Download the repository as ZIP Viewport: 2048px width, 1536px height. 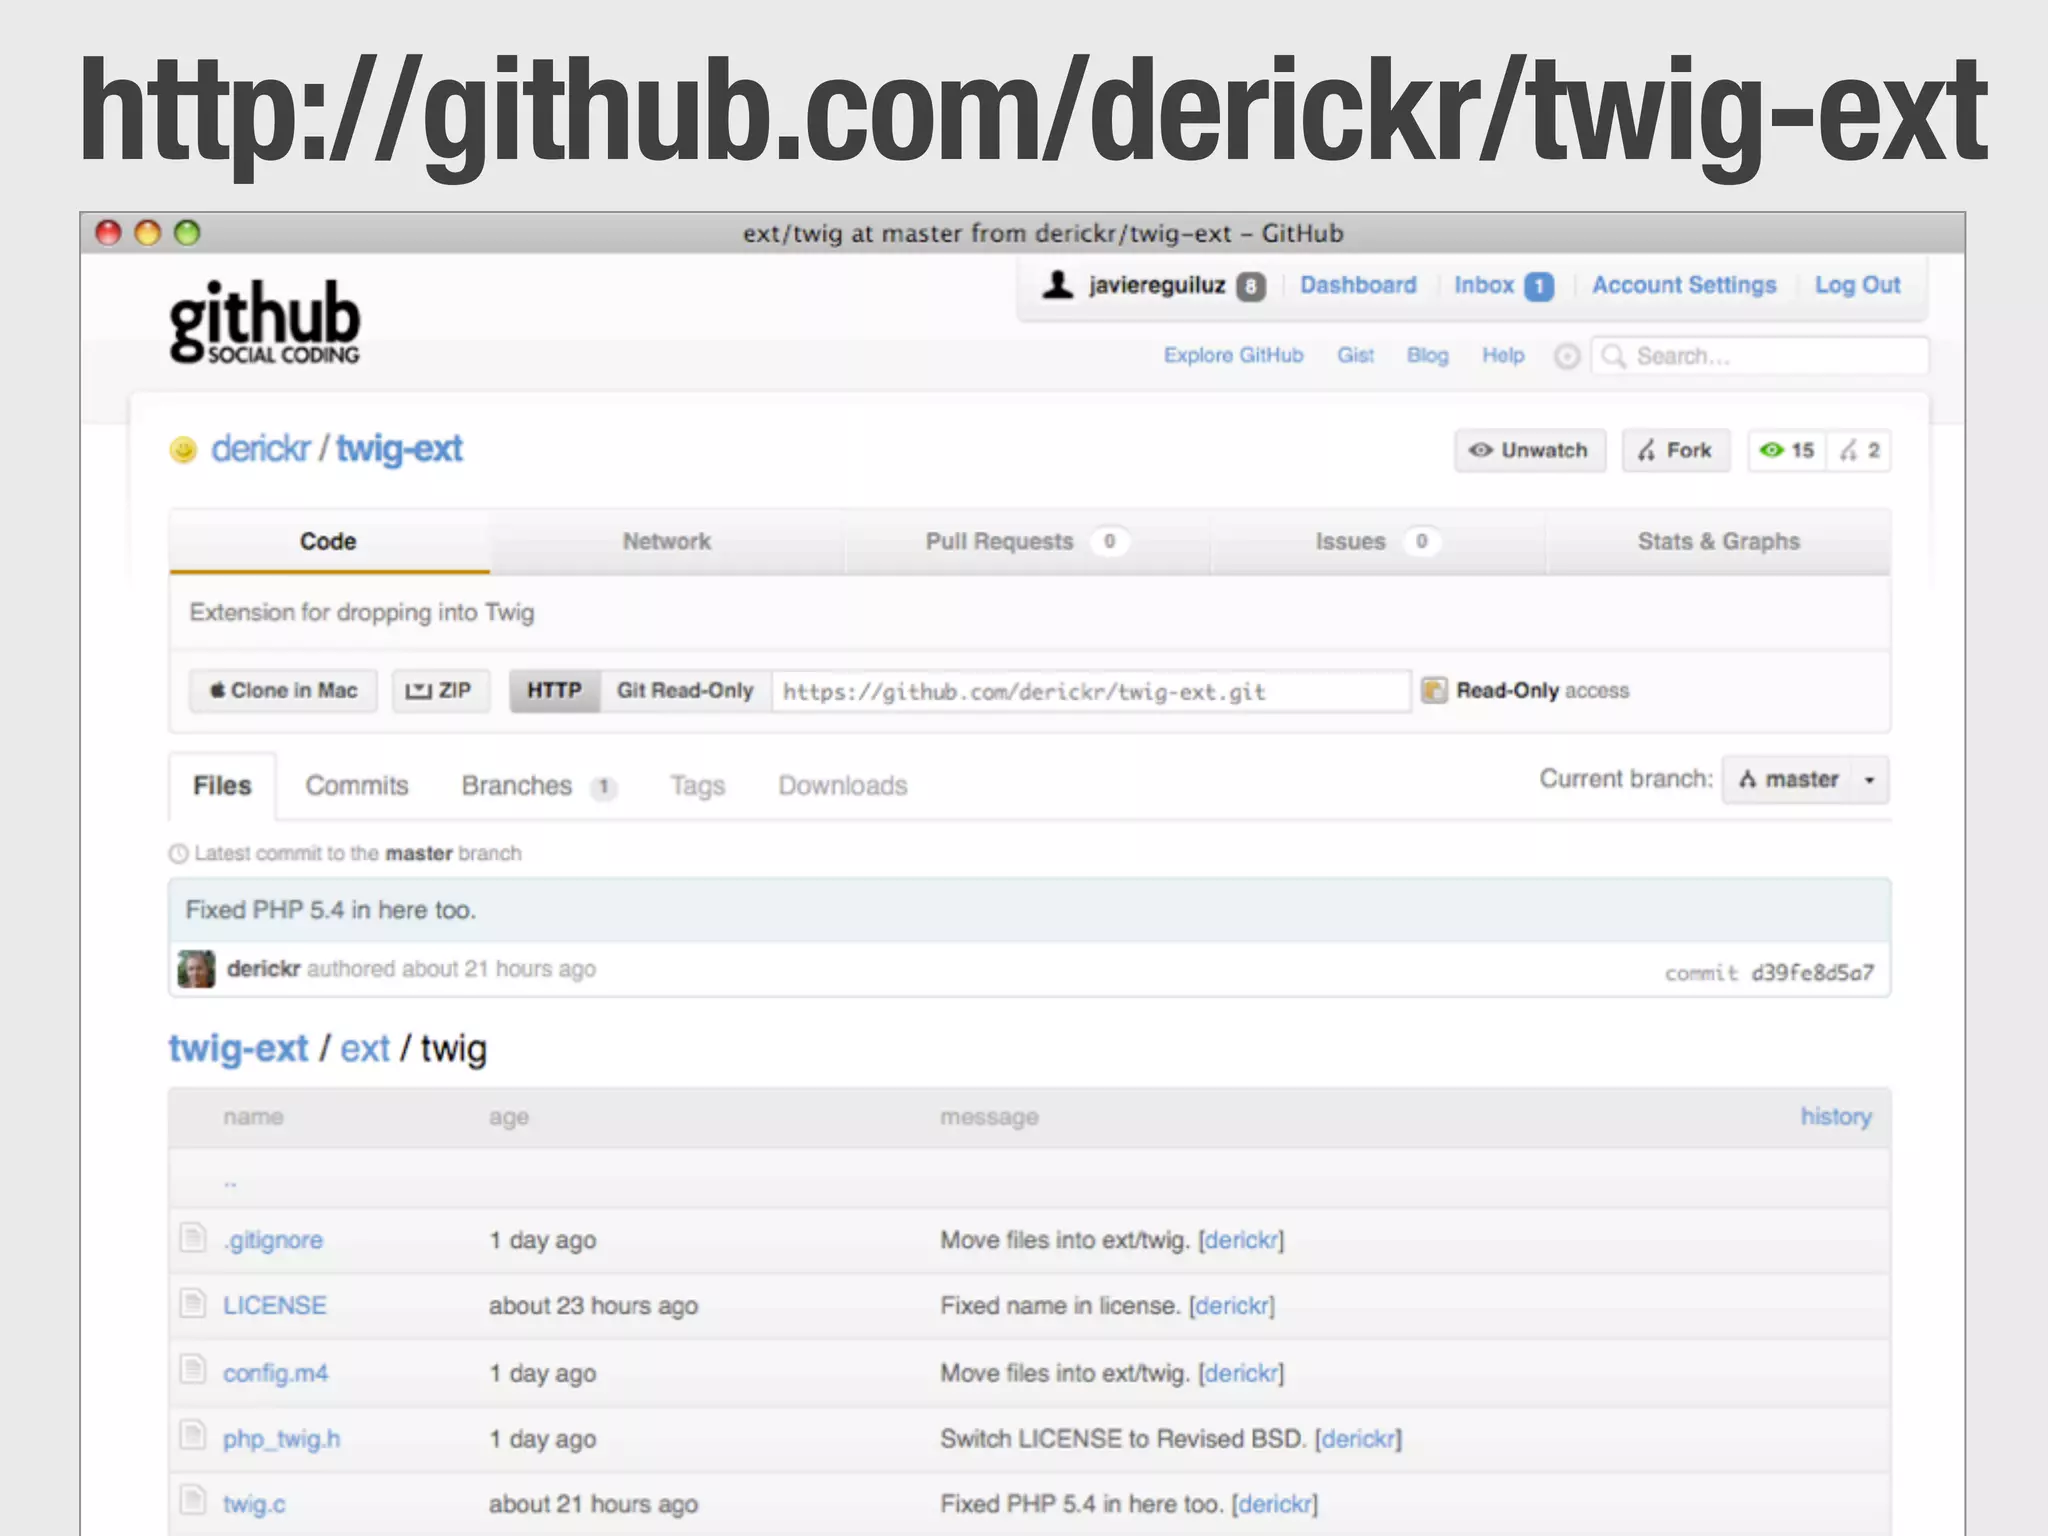tap(440, 690)
